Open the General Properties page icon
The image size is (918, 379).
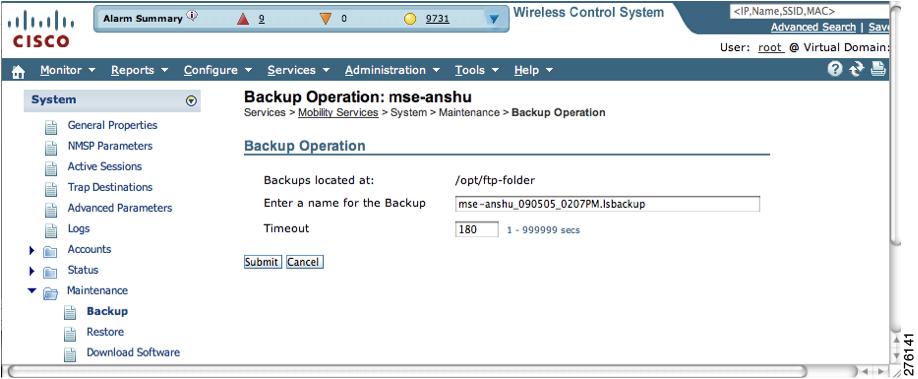(x=52, y=127)
